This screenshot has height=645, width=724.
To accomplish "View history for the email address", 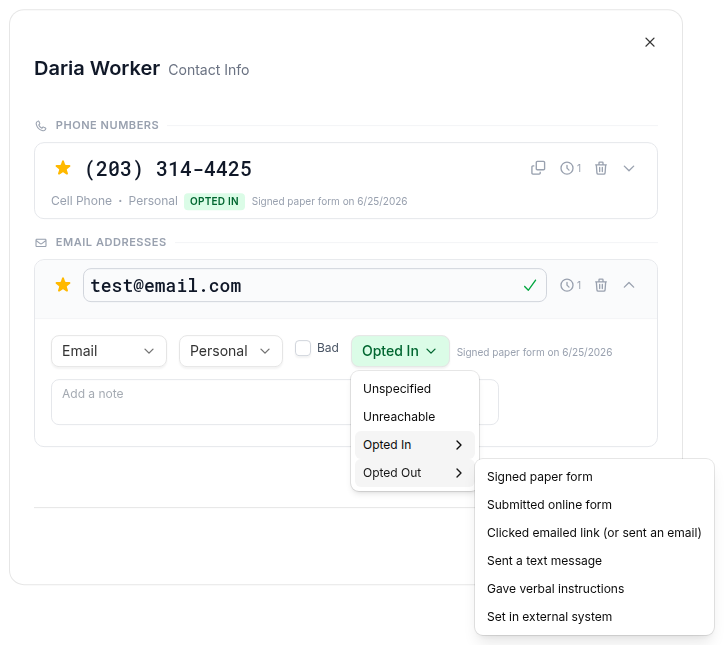I will 570,285.
